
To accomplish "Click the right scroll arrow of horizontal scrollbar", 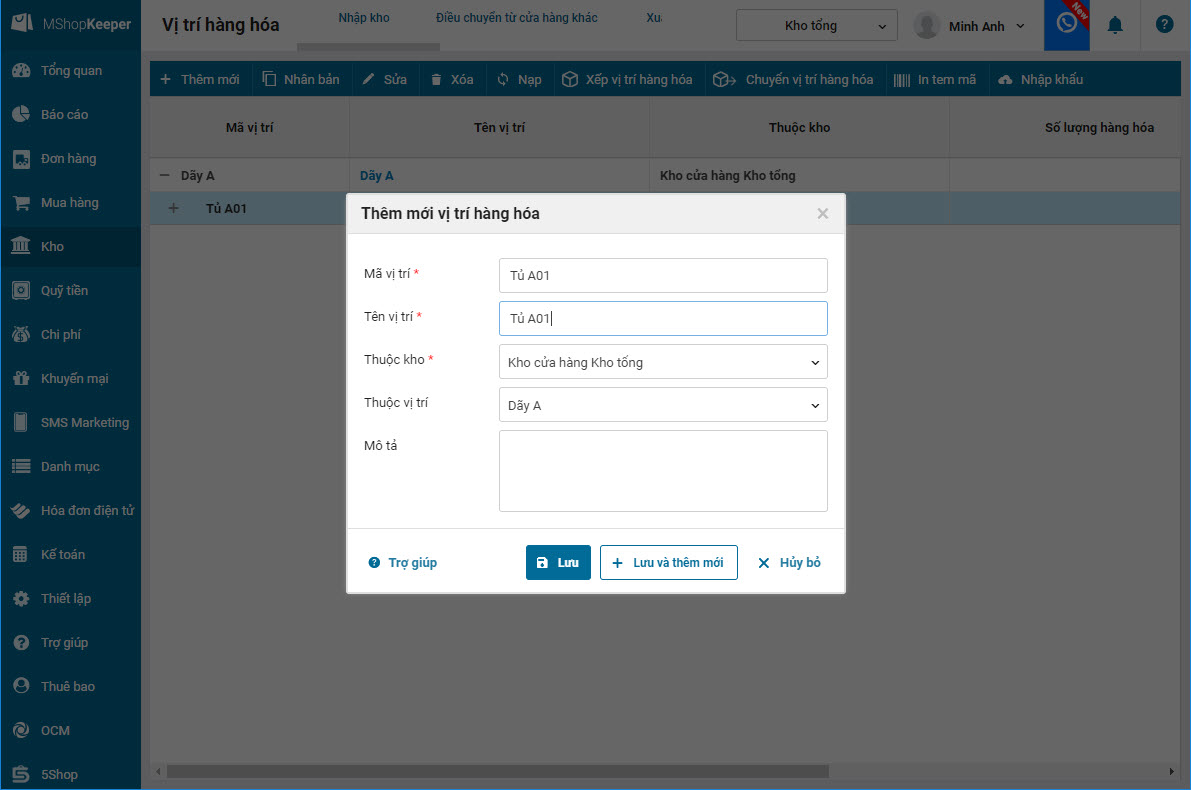I will pyautogui.click(x=1171, y=772).
